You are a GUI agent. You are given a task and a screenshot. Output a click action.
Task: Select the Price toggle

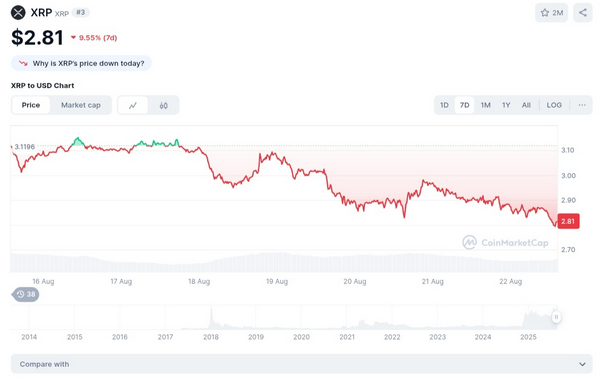click(x=31, y=105)
